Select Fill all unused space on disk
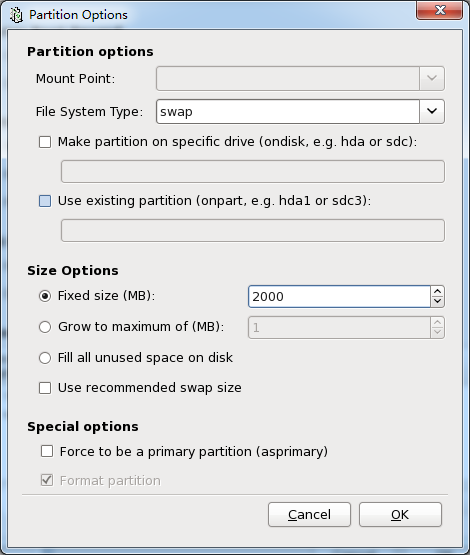Screen dimensions: 470x555 [45, 358]
